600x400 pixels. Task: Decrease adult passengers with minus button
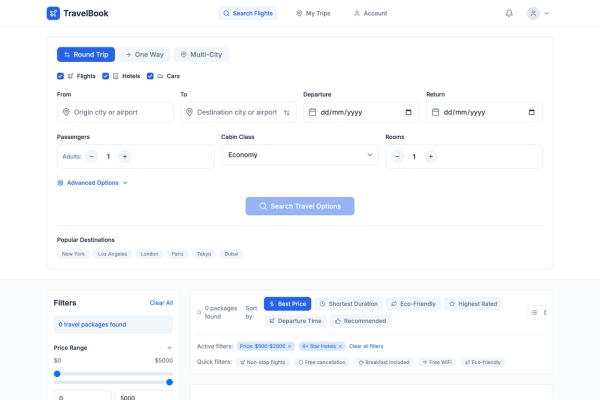[x=92, y=157]
